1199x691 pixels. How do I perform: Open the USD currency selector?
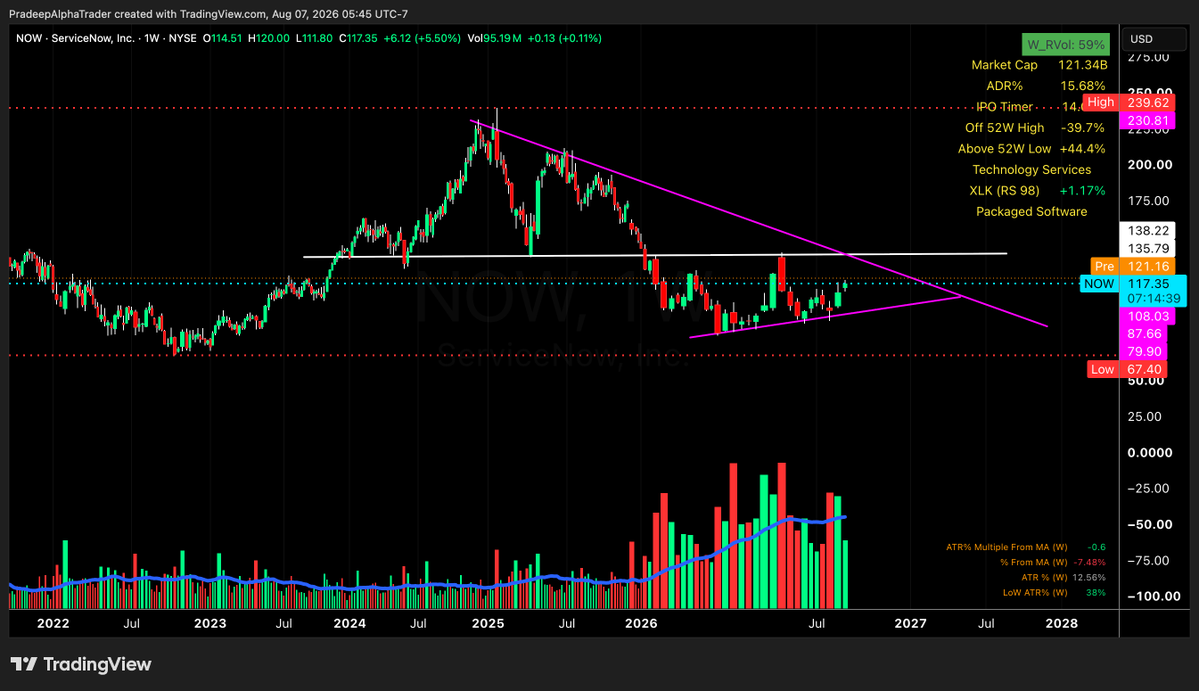(x=1154, y=39)
